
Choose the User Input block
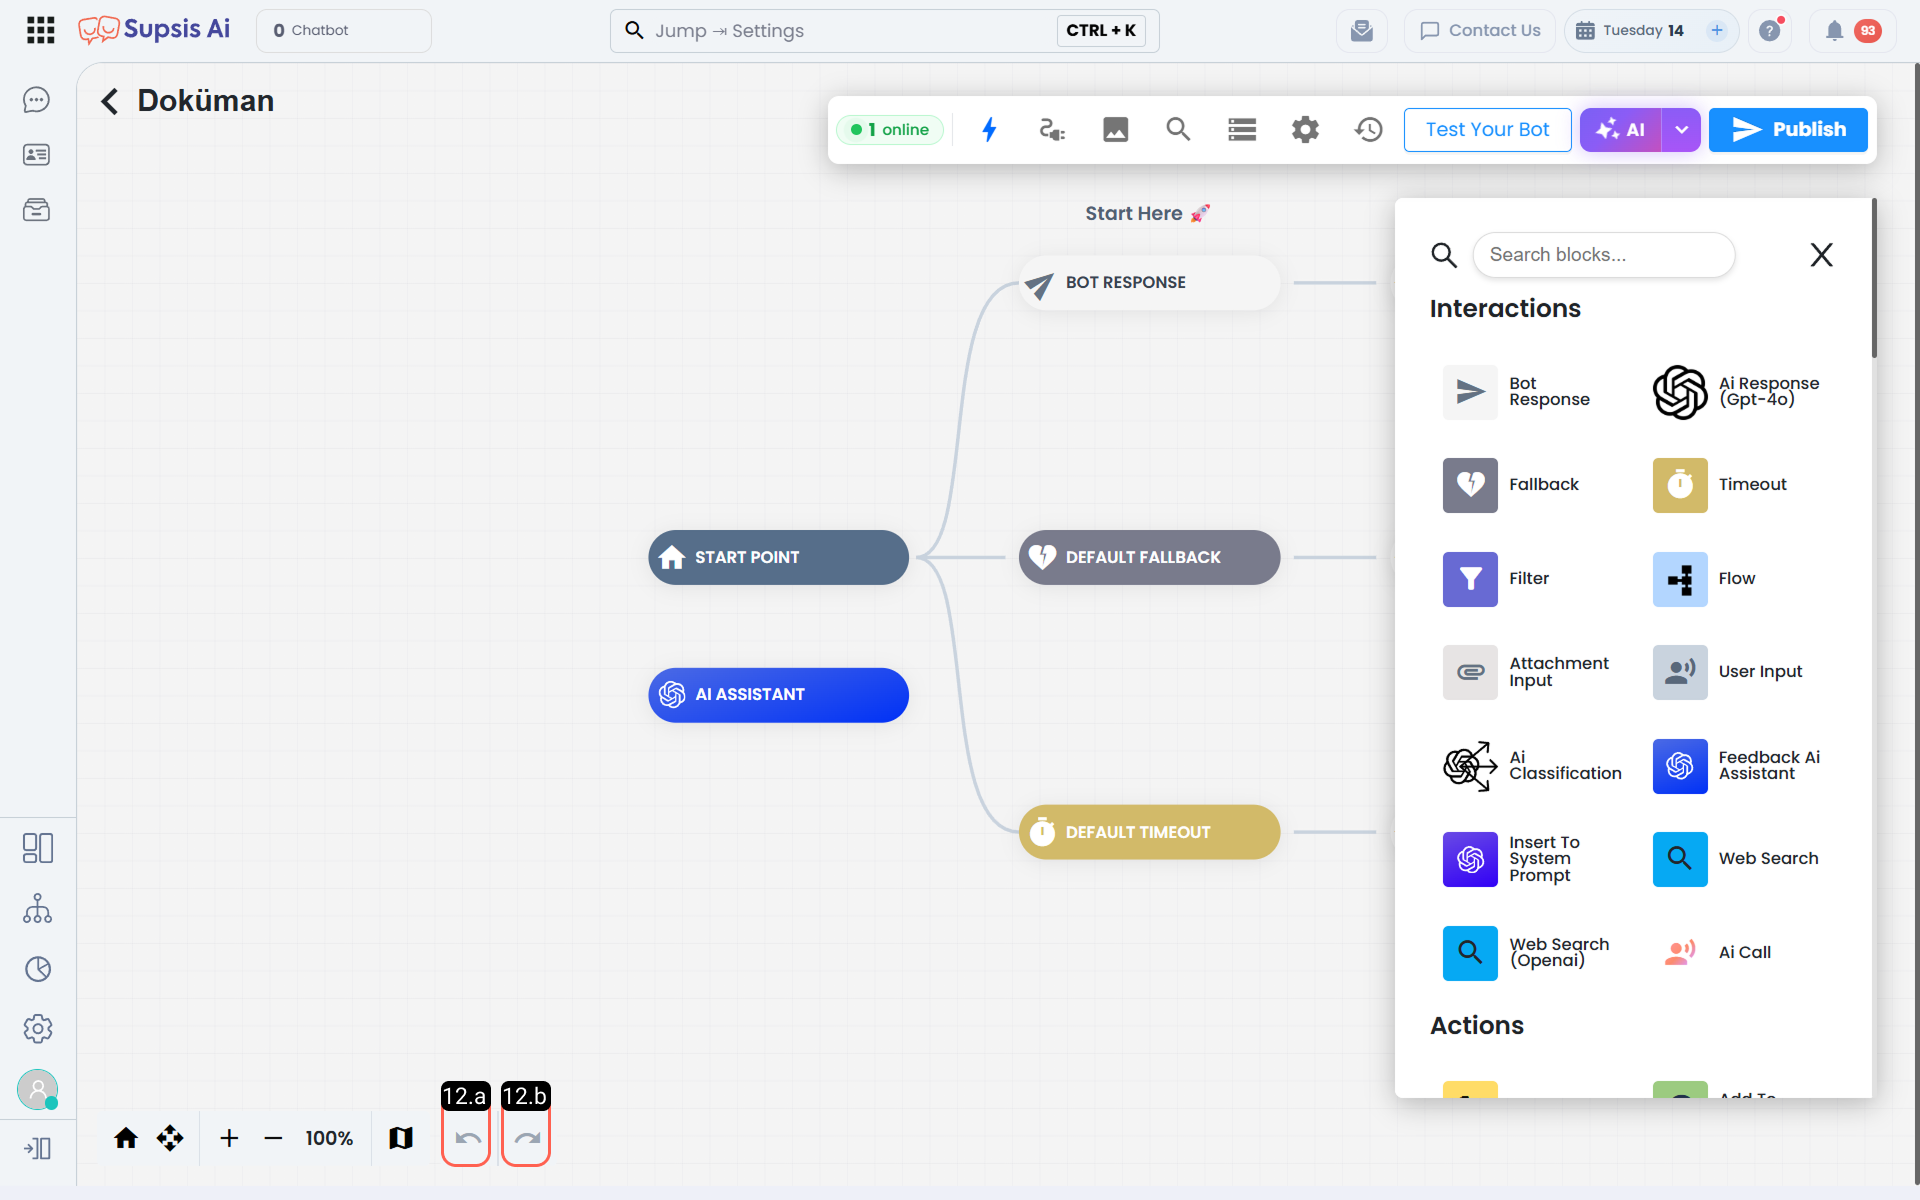(x=1728, y=672)
